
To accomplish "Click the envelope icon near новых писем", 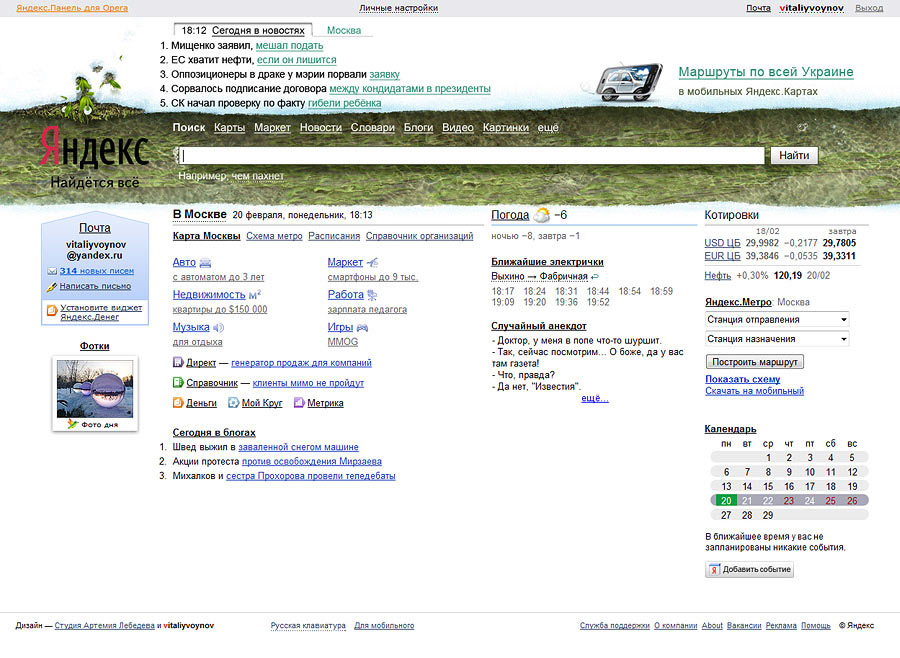I will pos(54,270).
